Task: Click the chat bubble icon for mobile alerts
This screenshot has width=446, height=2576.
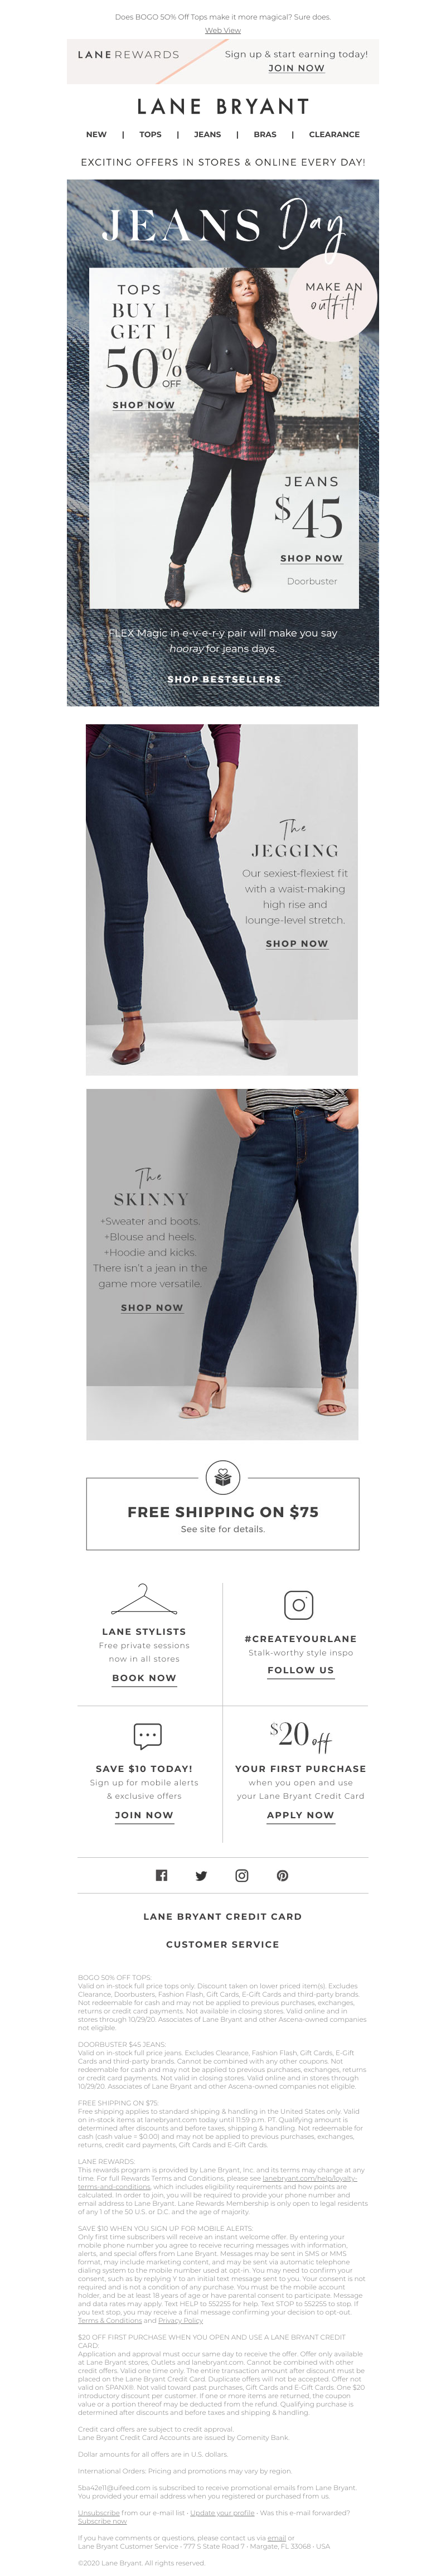Action: click(148, 1734)
